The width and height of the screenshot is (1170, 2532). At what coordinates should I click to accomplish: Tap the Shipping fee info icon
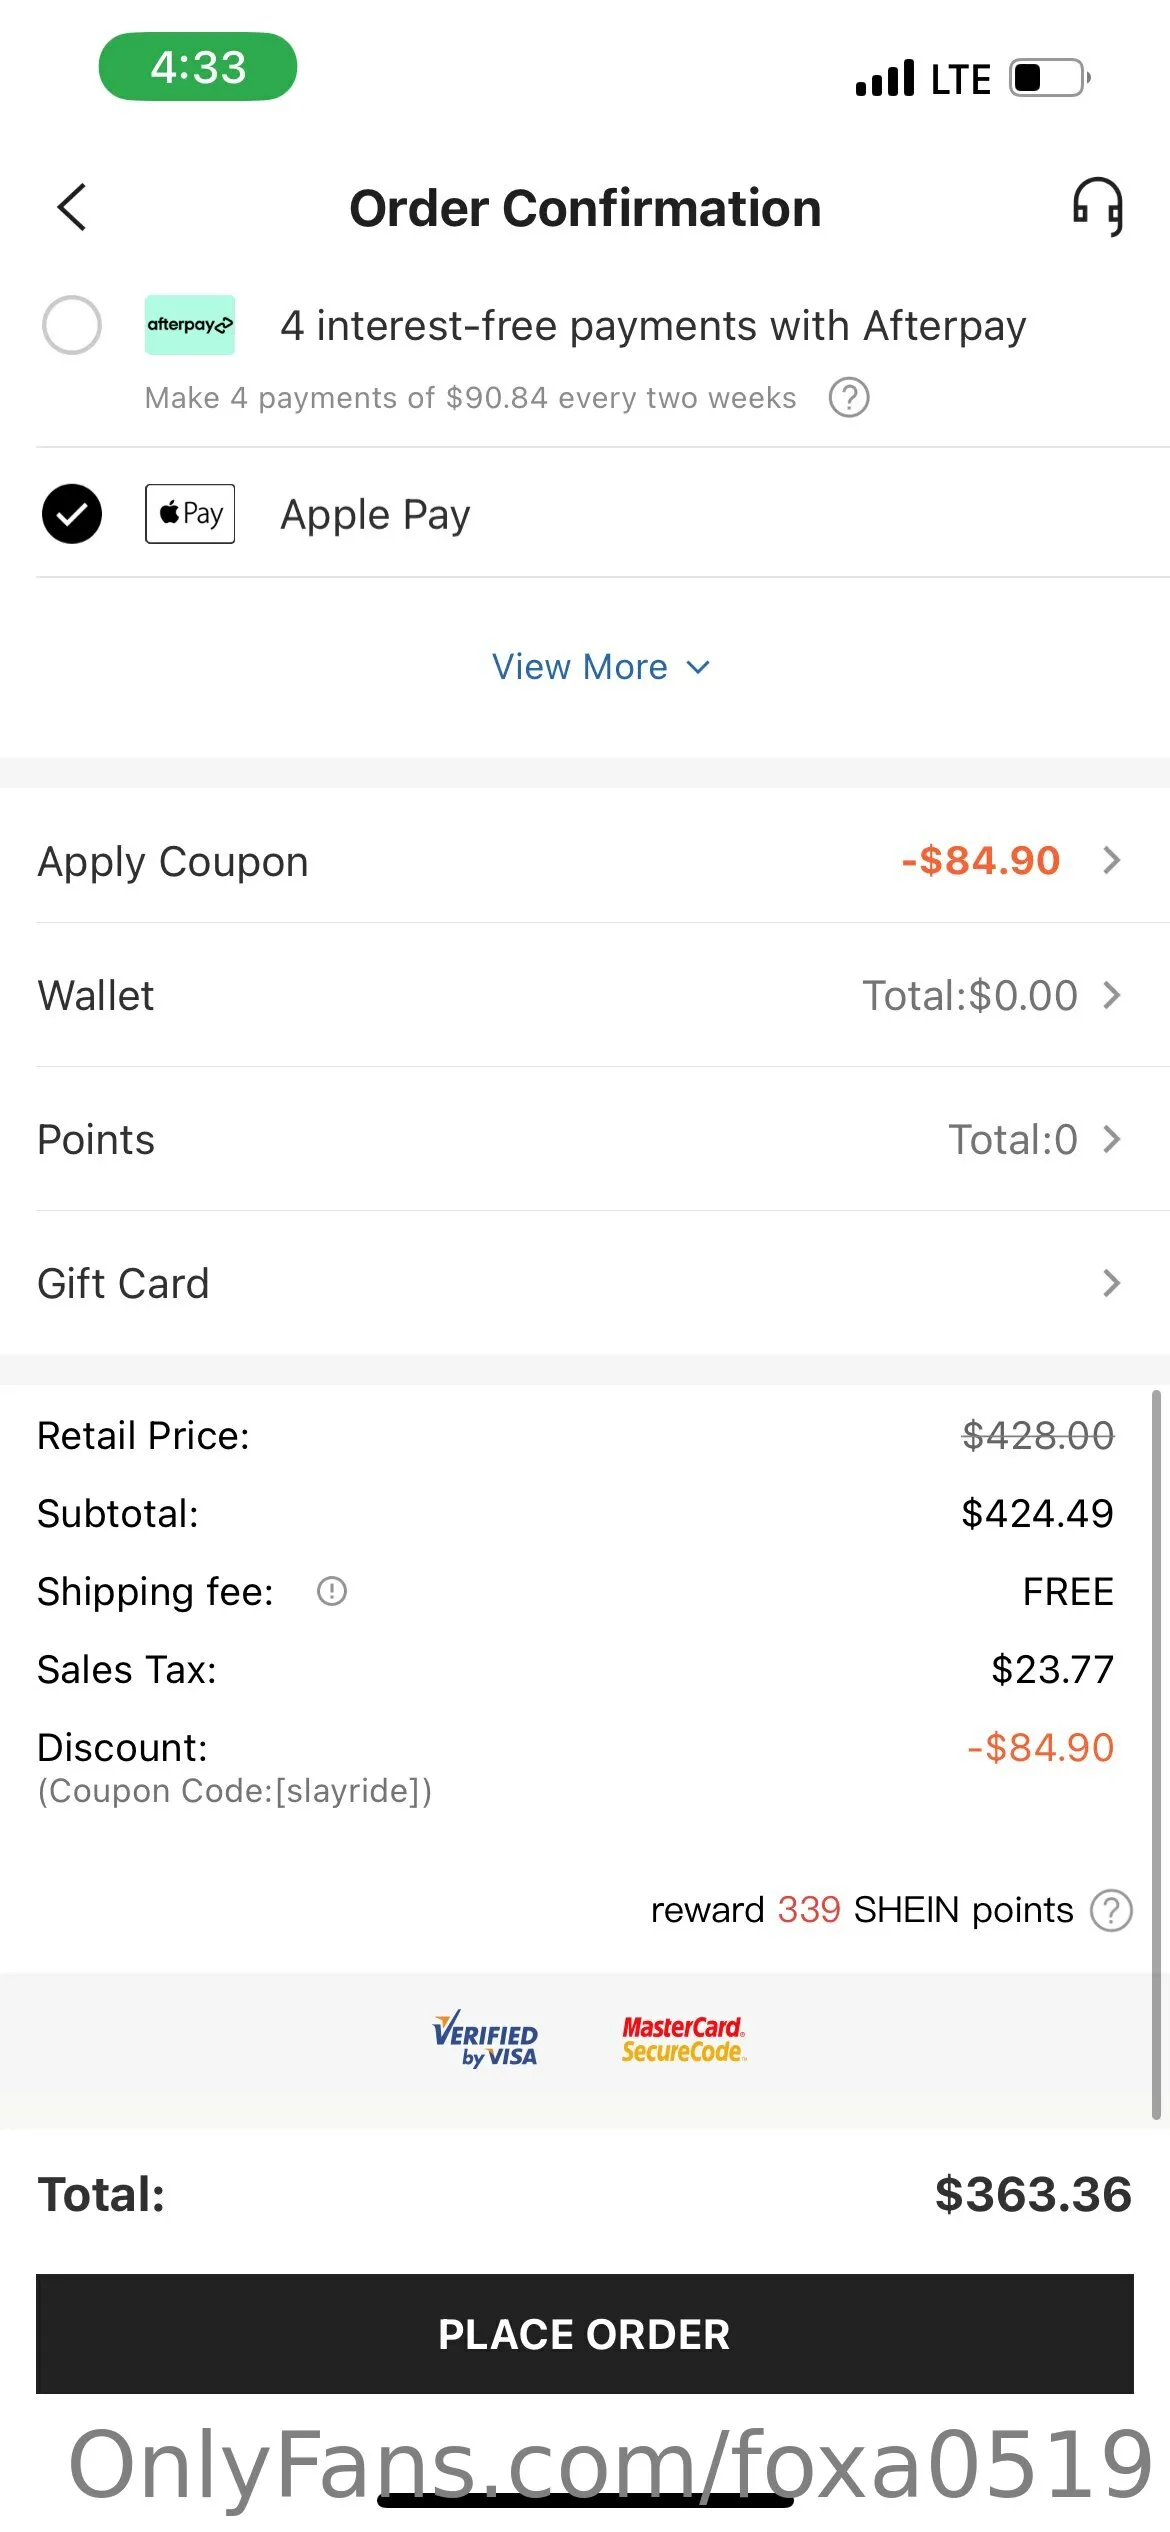[332, 1591]
